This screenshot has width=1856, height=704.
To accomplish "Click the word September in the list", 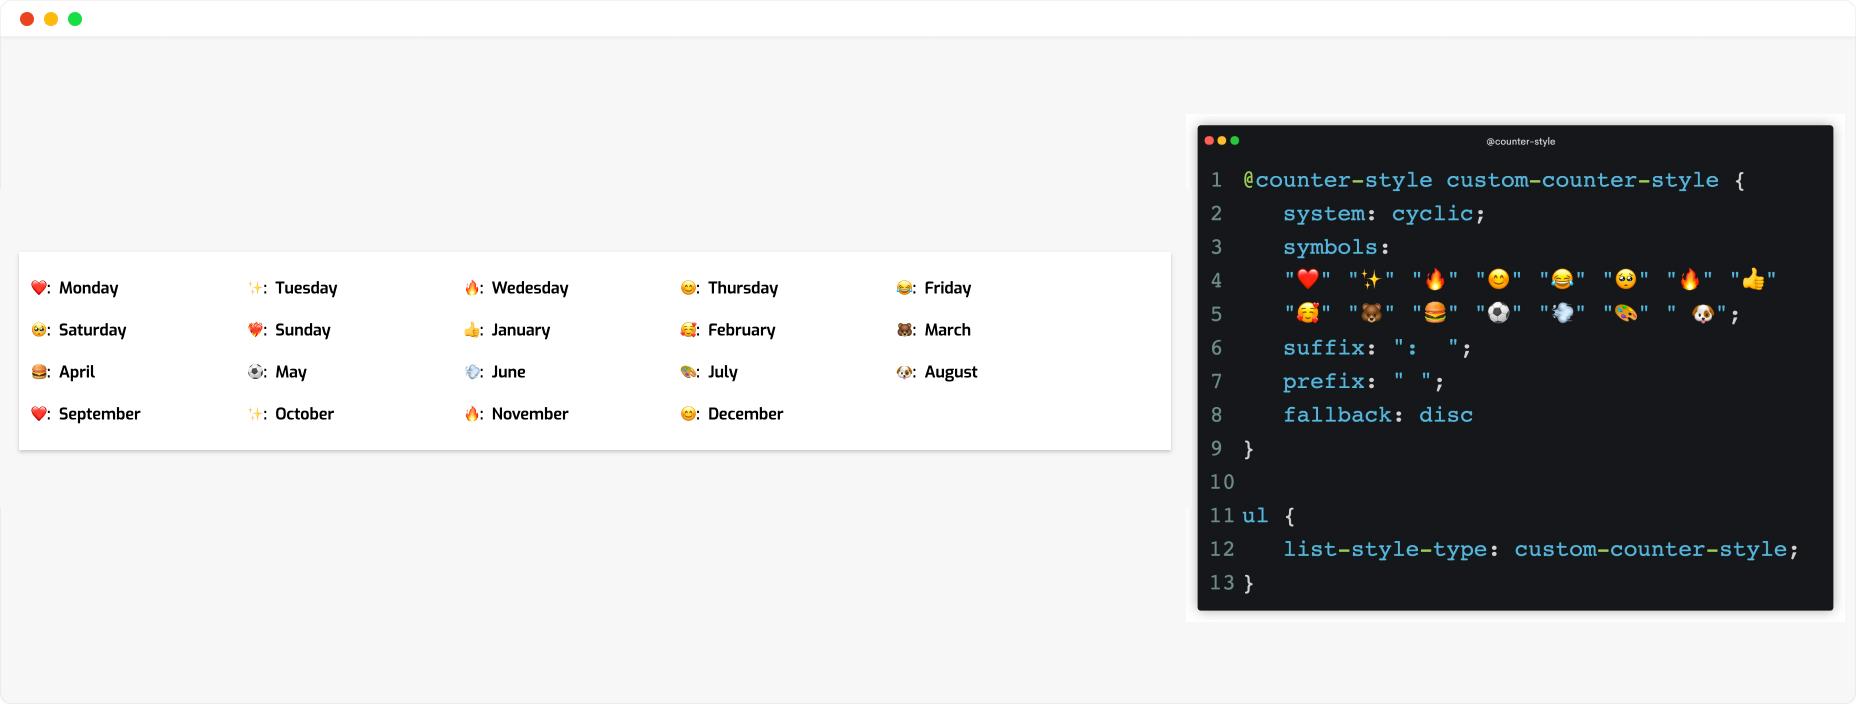I will pos(100,414).
